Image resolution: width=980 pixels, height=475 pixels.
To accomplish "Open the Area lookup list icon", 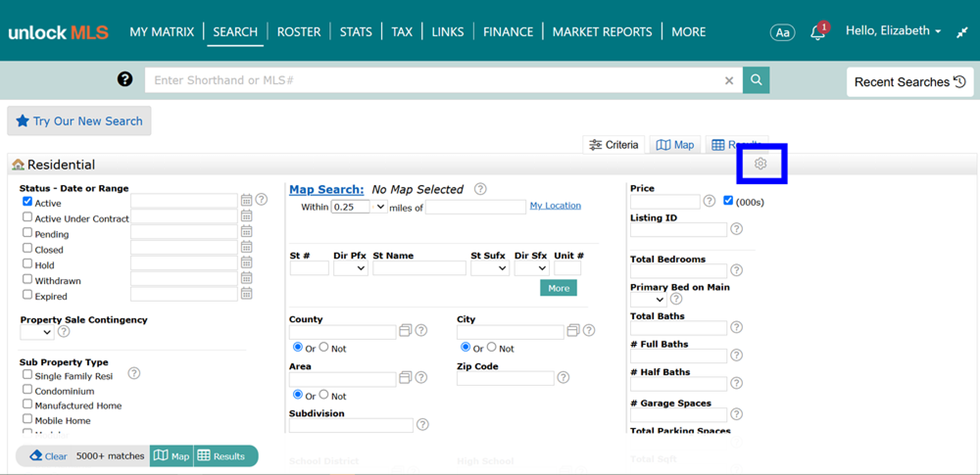I will (406, 377).
